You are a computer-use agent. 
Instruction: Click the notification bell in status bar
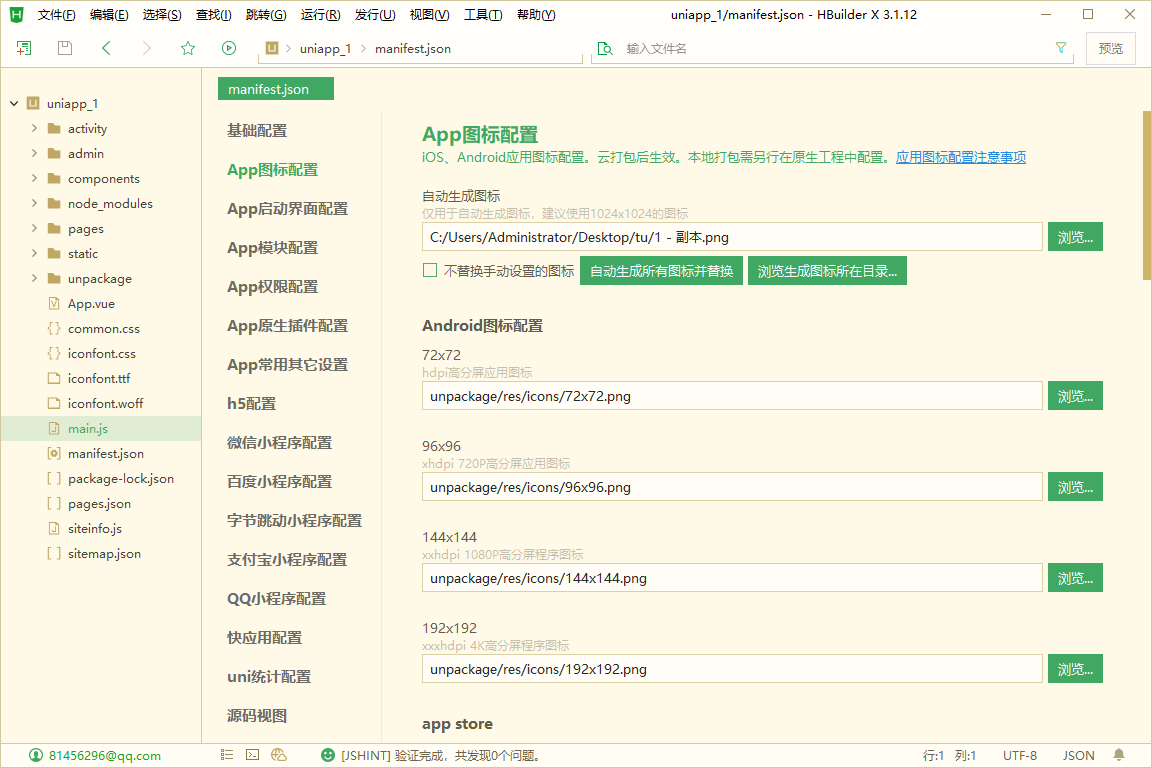coord(1119,755)
